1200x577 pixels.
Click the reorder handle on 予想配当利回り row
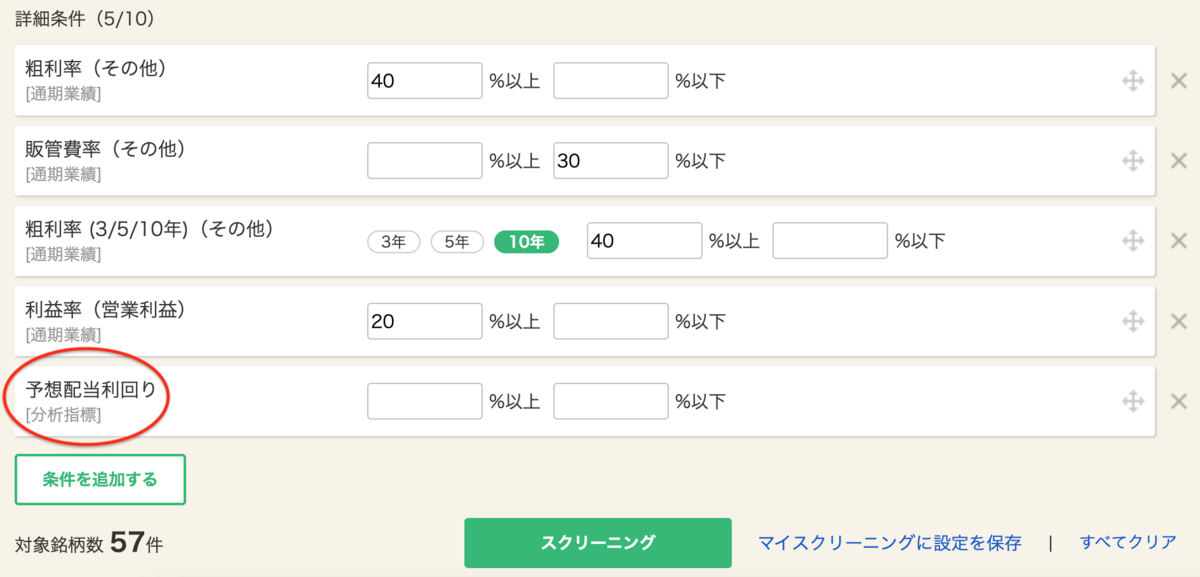[x=1132, y=401]
